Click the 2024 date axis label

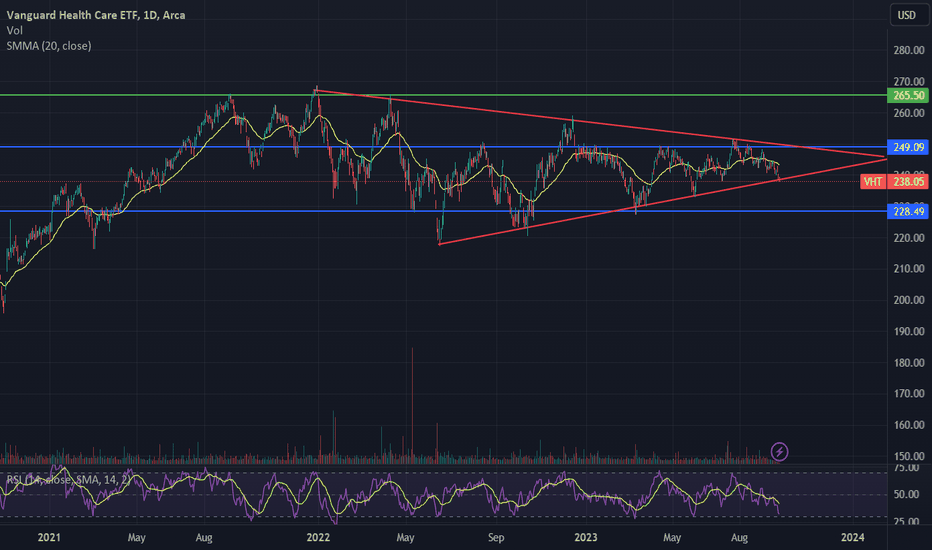click(853, 538)
